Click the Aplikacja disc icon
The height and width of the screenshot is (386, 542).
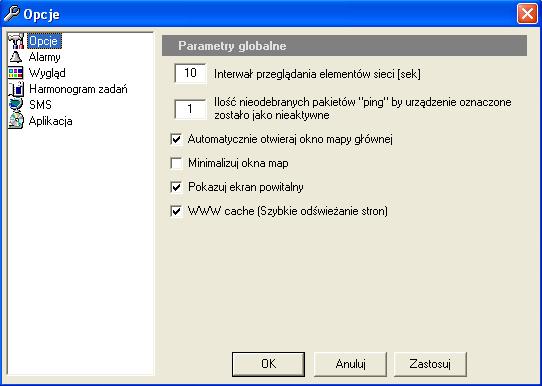coord(16,121)
